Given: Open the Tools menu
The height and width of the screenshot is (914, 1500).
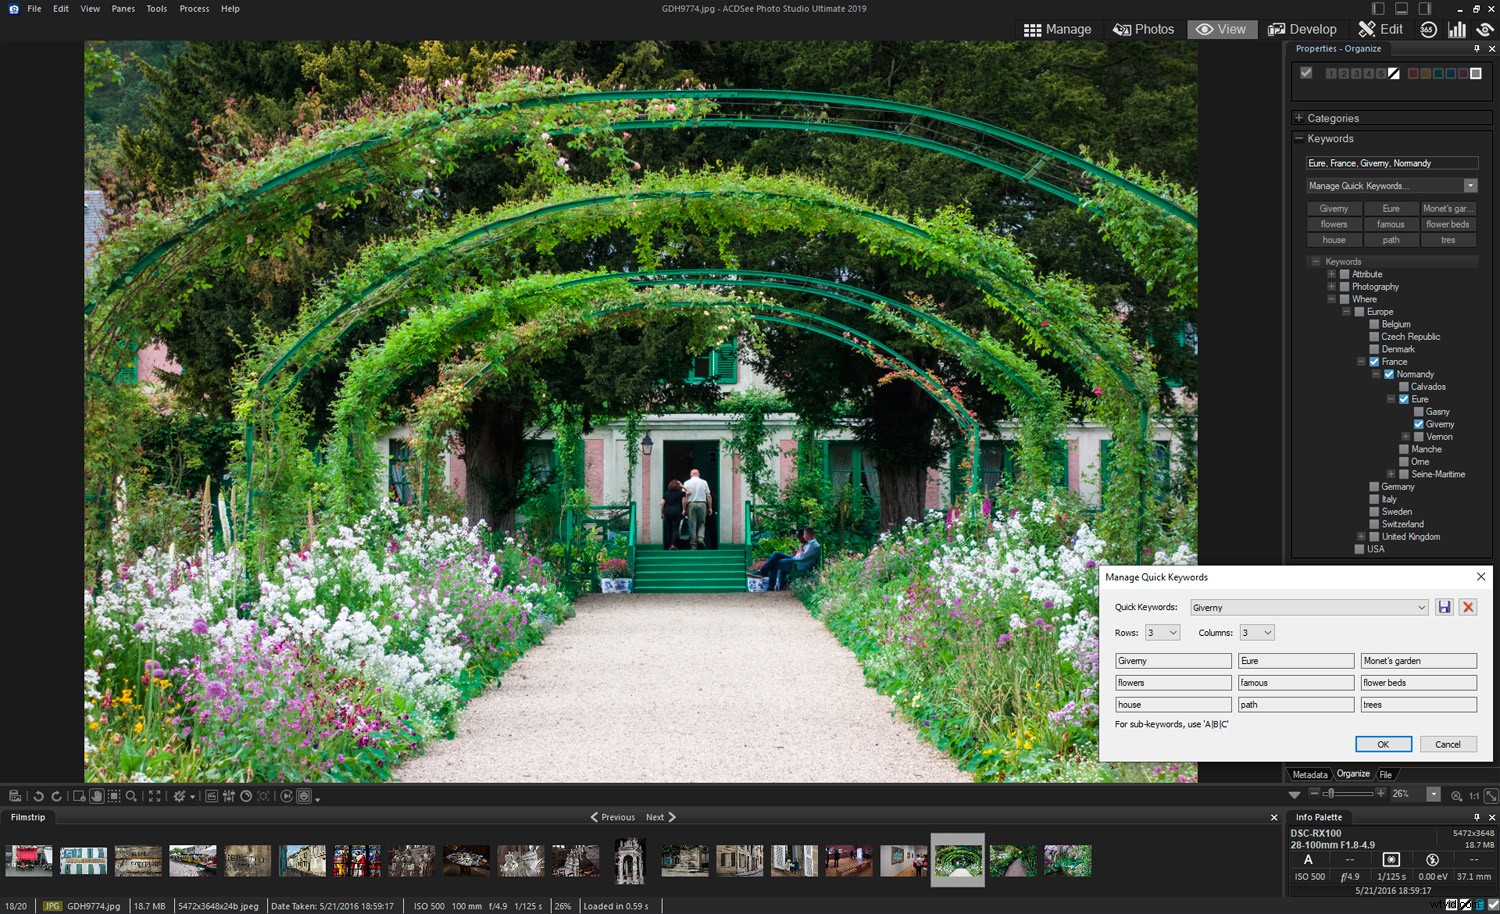Looking at the screenshot, I should point(156,8).
